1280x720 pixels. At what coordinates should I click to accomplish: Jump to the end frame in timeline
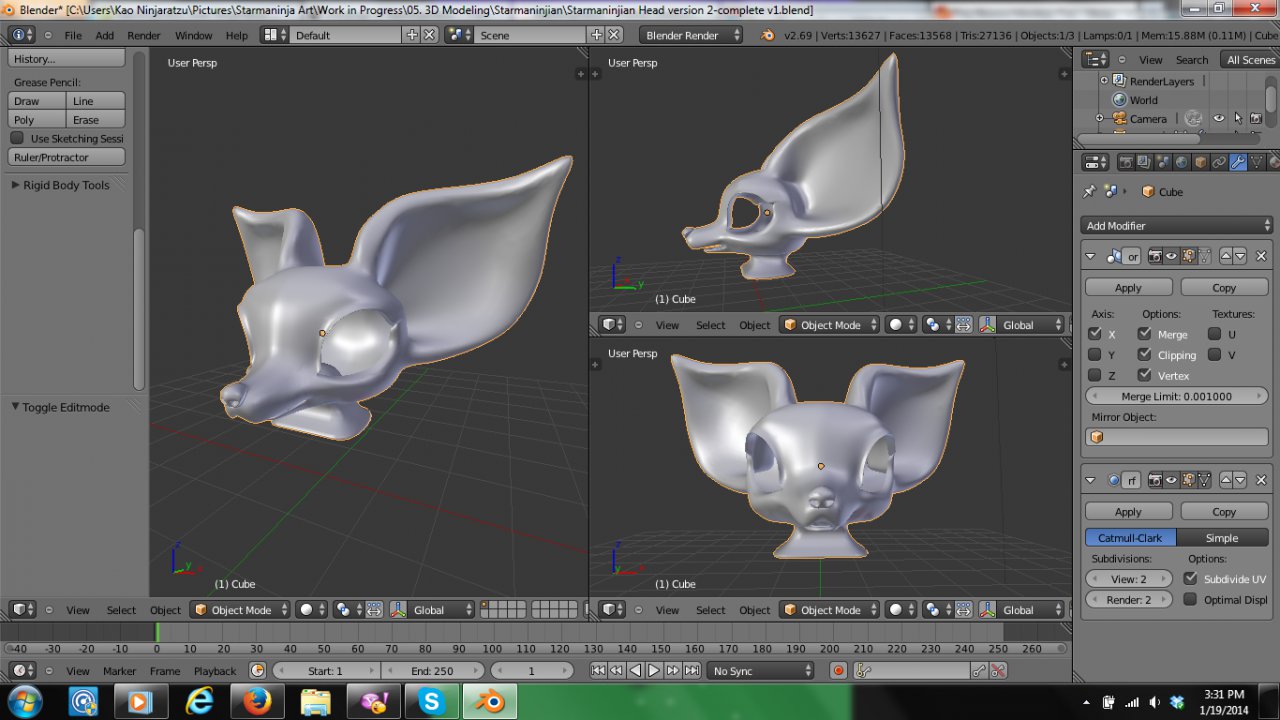[x=691, y=671]
